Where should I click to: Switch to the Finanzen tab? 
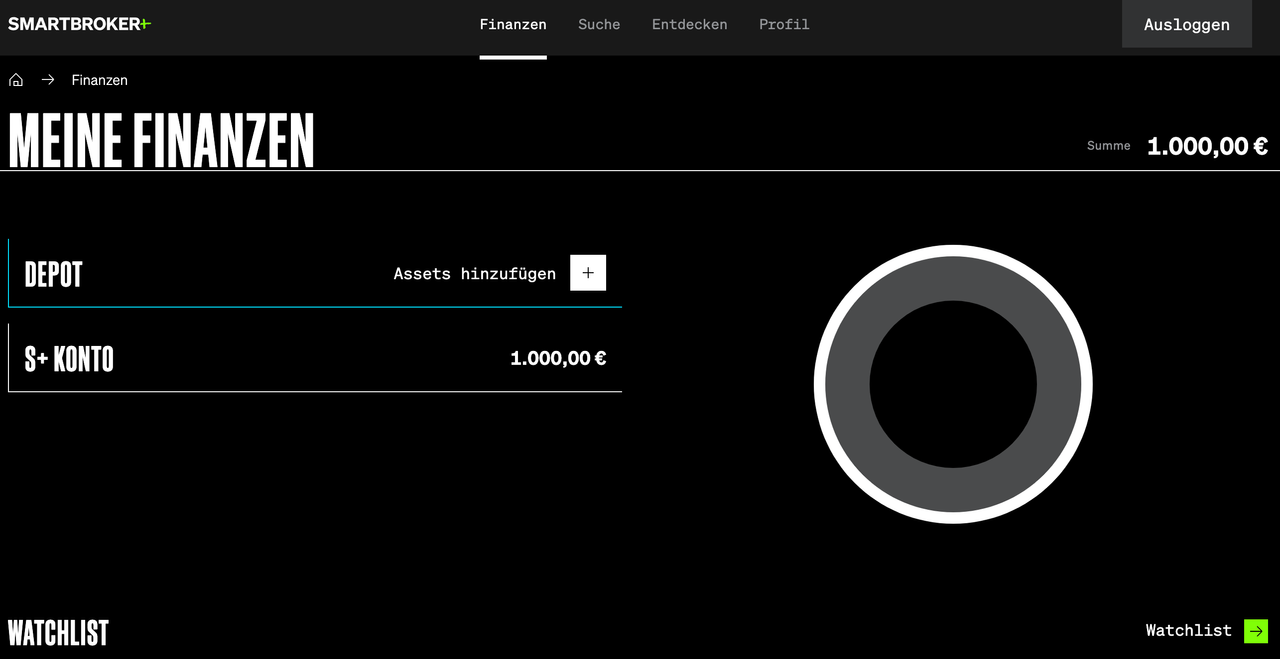(x=513, y=24)
